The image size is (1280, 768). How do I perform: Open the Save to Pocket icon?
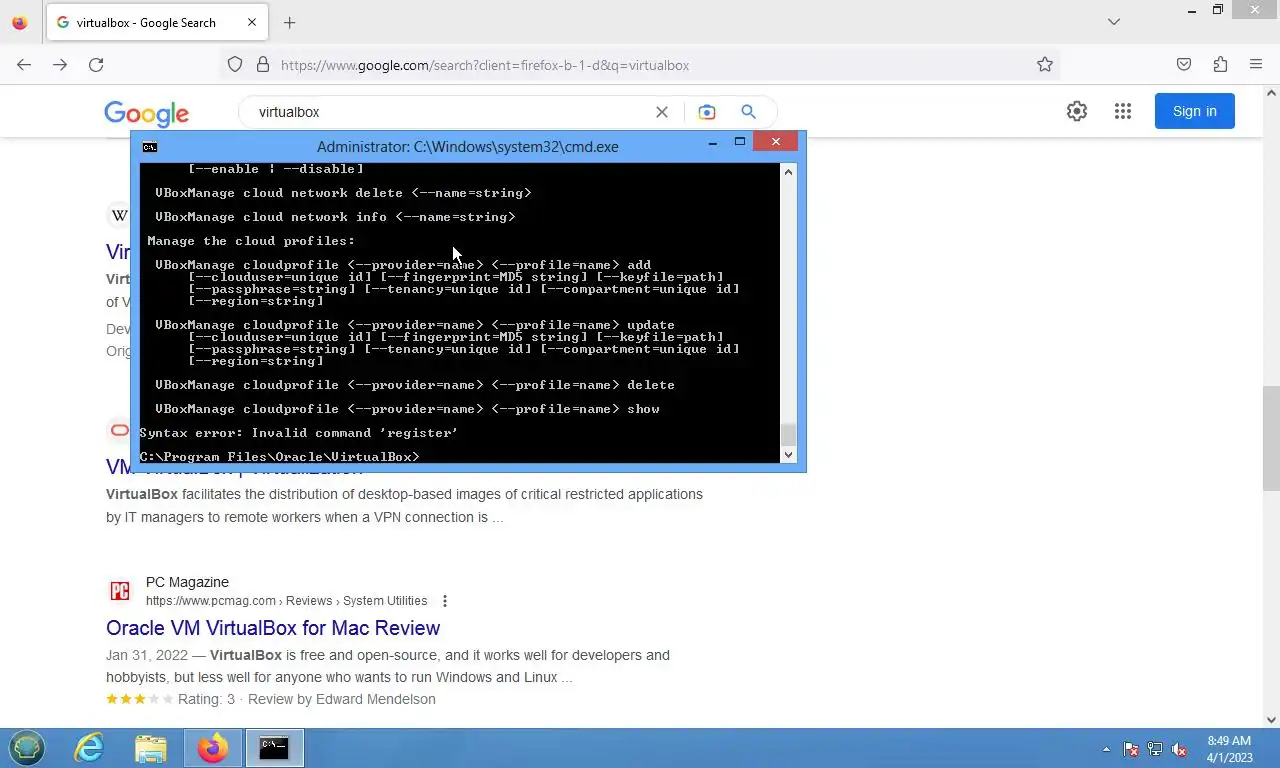point(1184,65)
